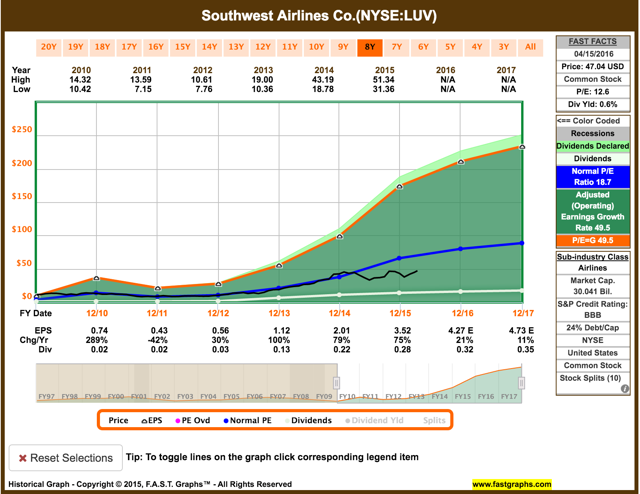Click the Div Yld: 0.6% entry

[x=593, y=105]
